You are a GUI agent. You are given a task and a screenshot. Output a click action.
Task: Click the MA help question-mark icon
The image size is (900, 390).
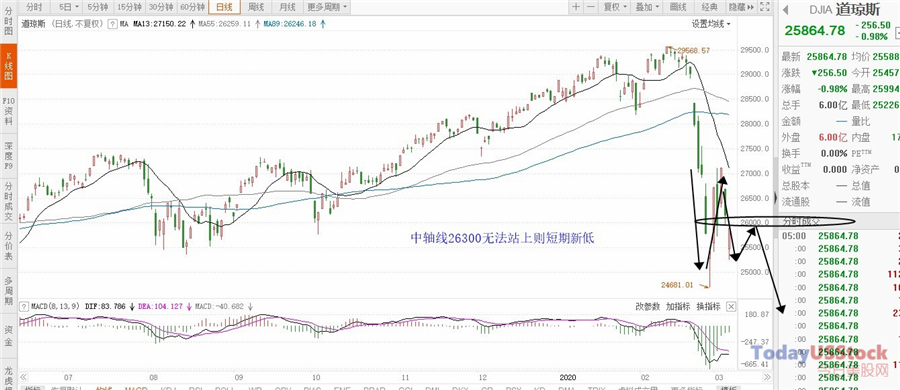tap(112, 24)
